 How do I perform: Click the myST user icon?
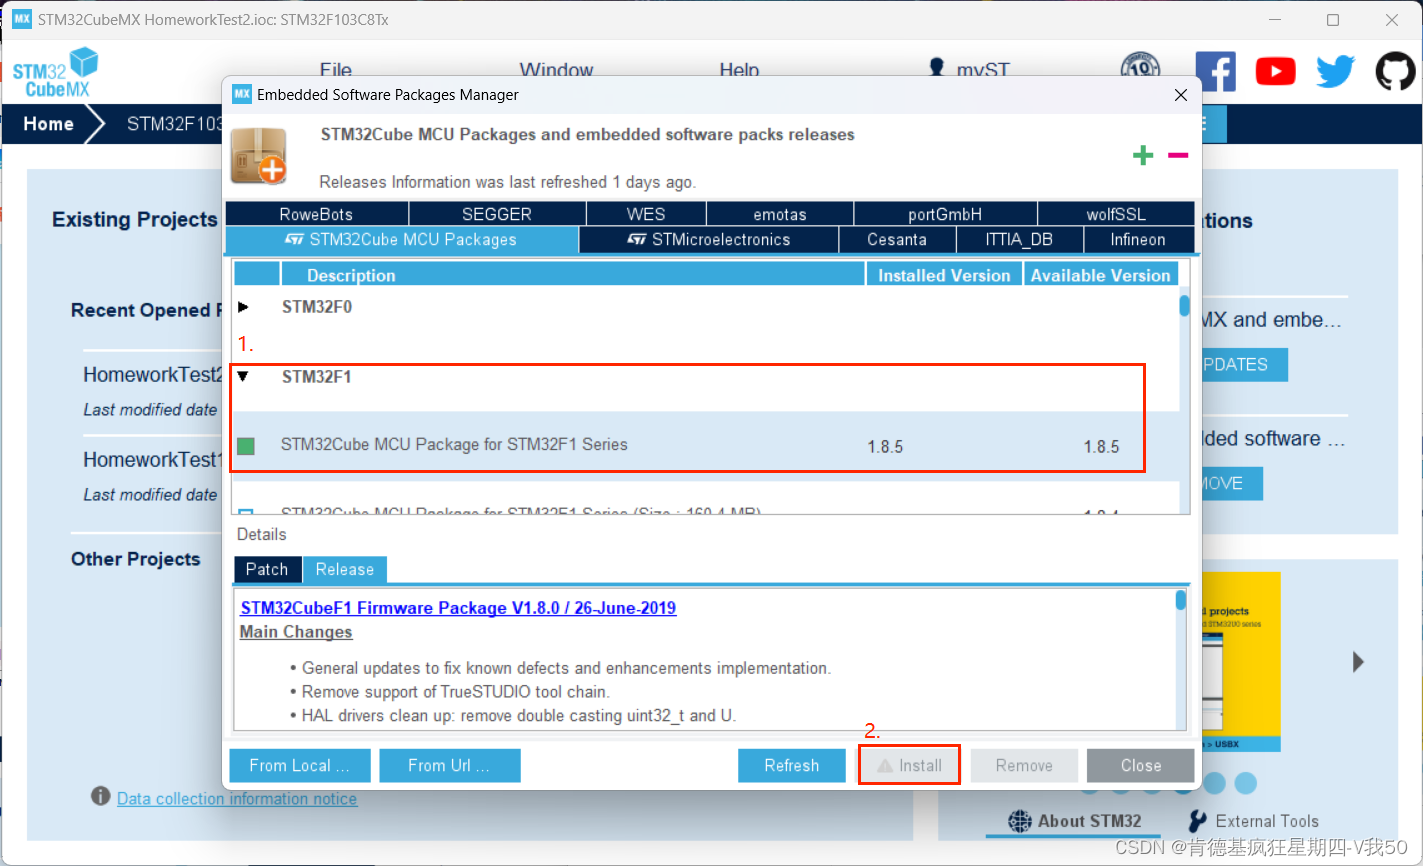coord(936,68)
